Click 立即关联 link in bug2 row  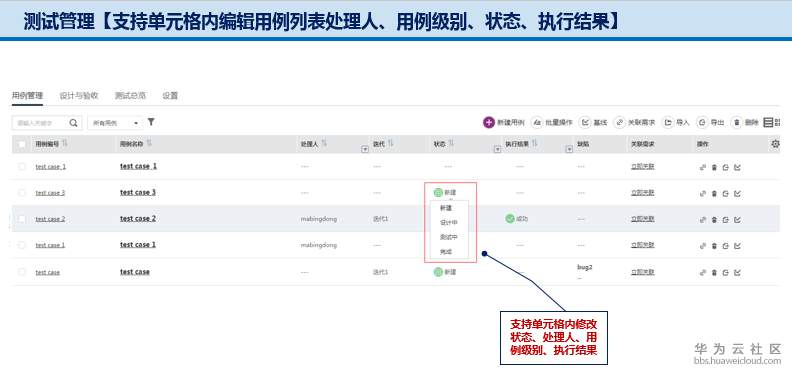642,272
